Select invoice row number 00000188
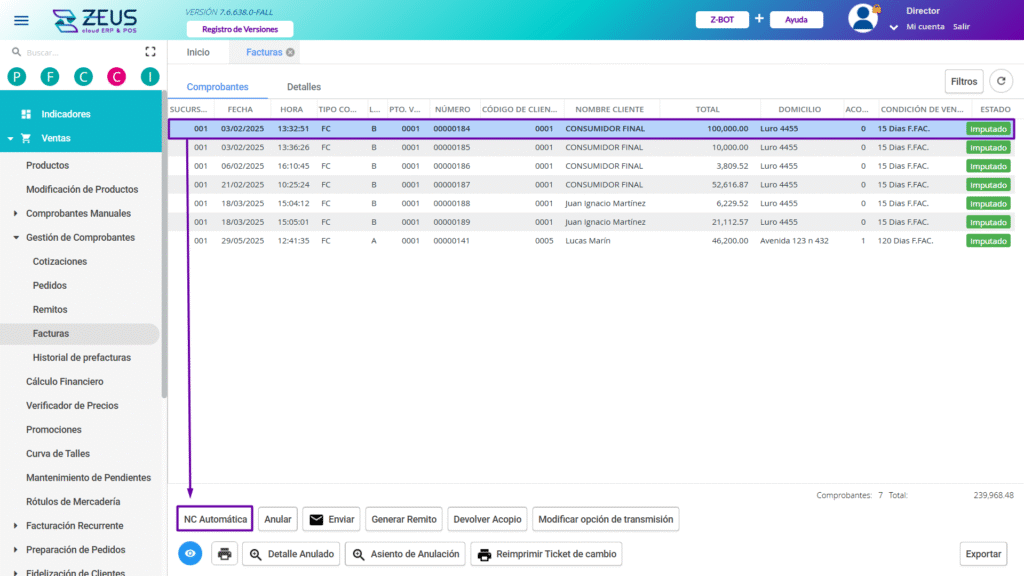The image size is (1024, 576). coord(591,203)
